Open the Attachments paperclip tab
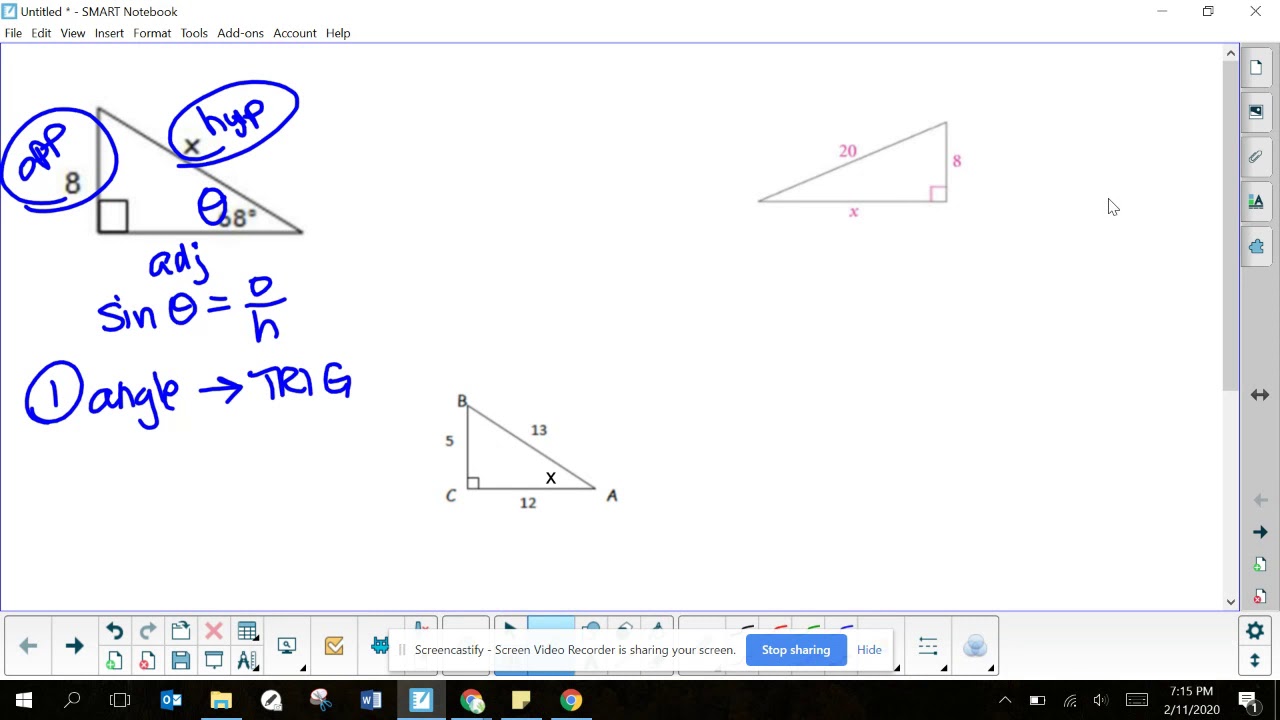The image size is (1280, 720). 1256,157
